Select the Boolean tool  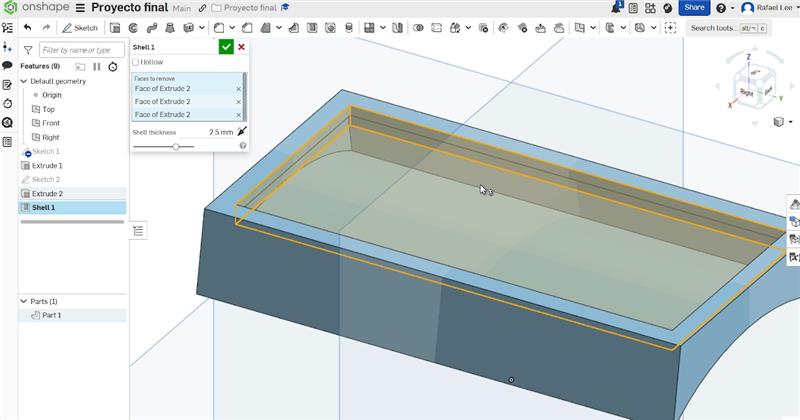[x=418, y=28]
